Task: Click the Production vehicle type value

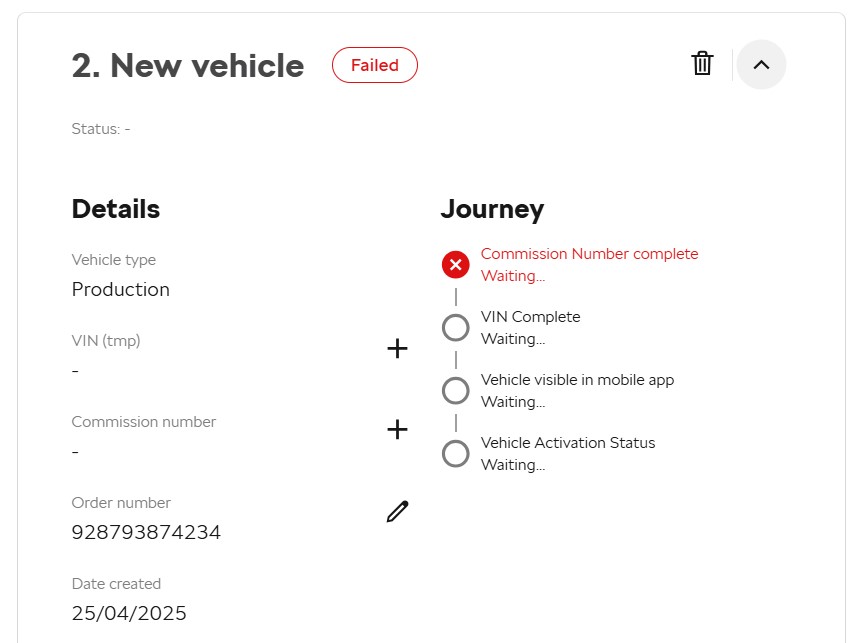Action: click(120, 289)
